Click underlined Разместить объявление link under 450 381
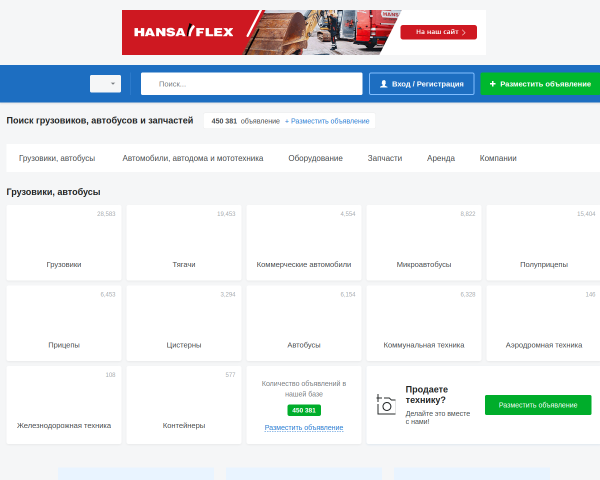The image size is (600, 480). 304,428
